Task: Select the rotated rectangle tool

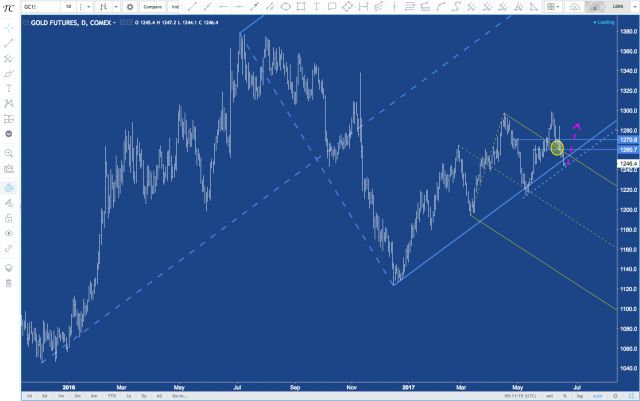Action: (347, 7)
